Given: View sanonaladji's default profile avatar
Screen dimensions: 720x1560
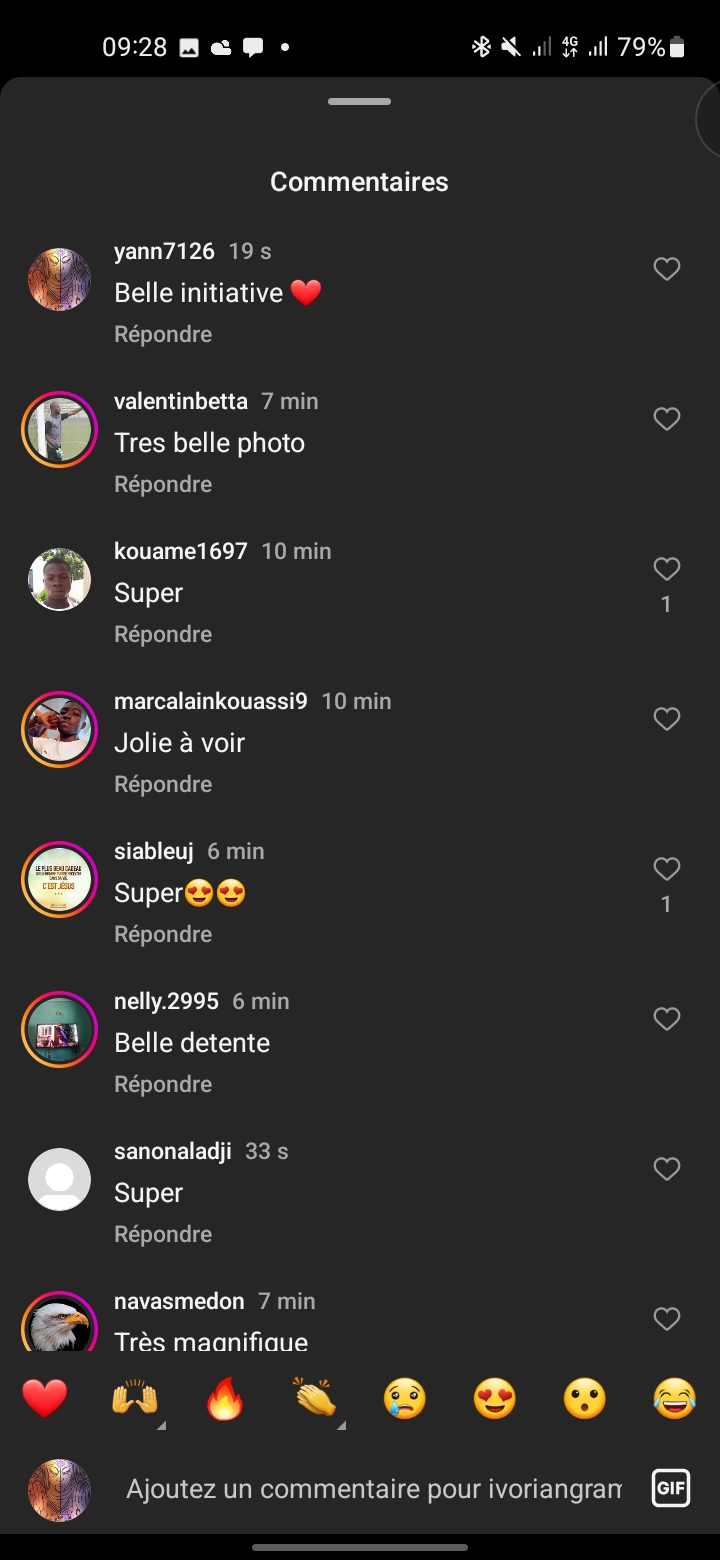Looking at the screenshot, I should coord(59,1180).
